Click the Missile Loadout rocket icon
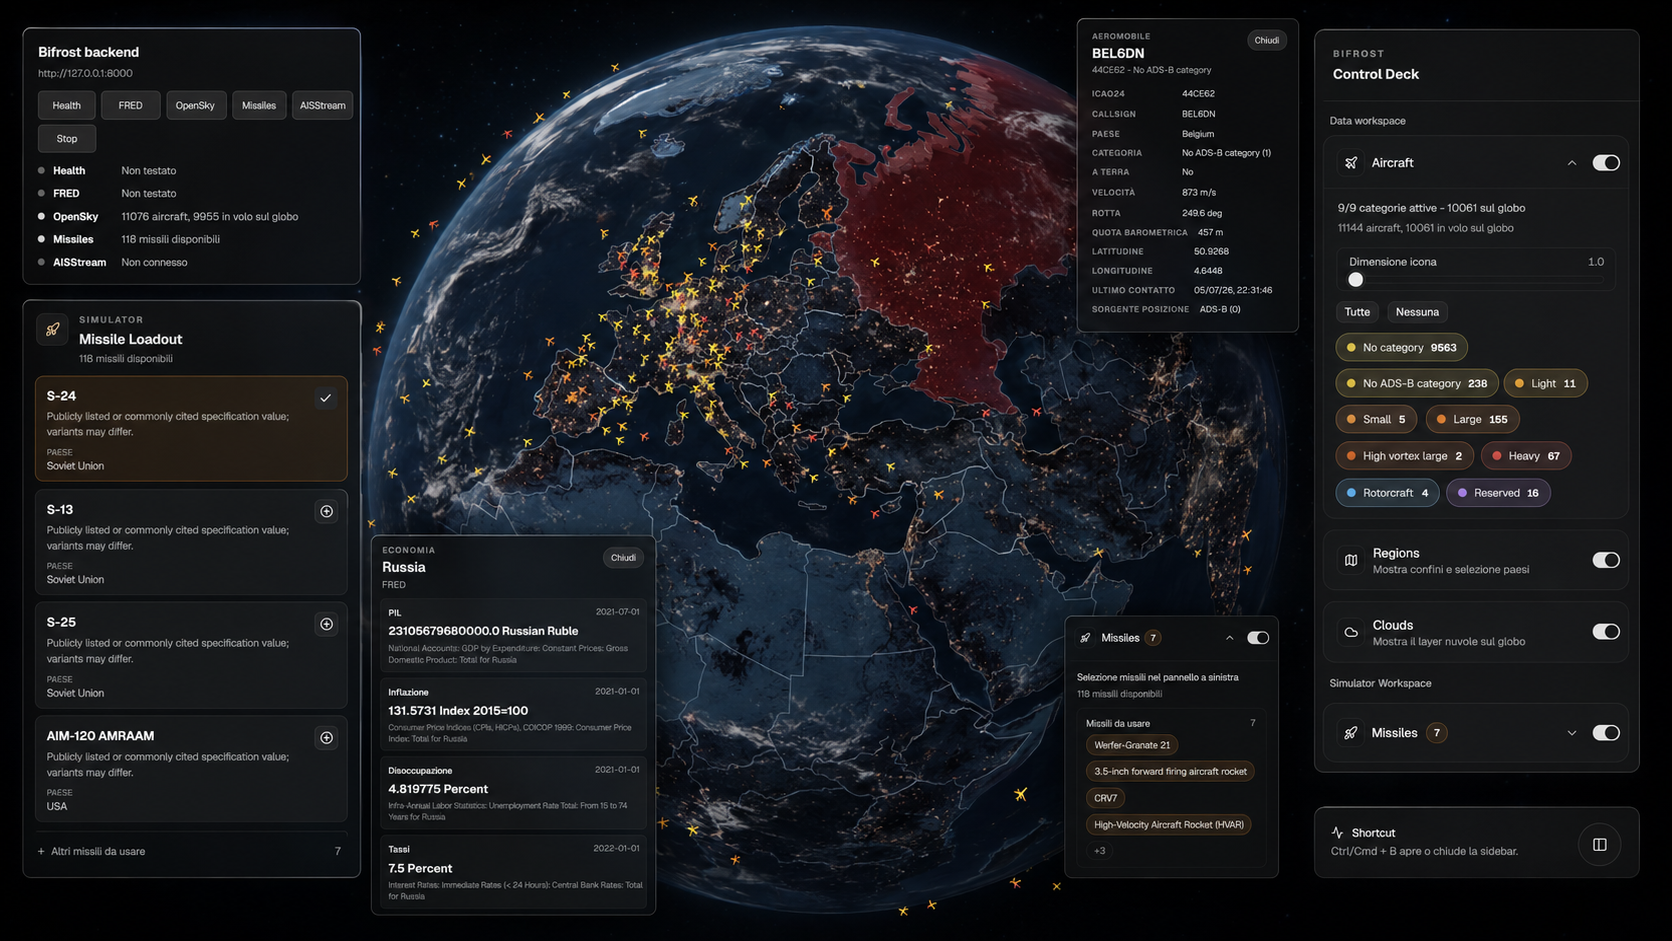1672x941 pixels. pyautogui.click(x=53, y=329)
